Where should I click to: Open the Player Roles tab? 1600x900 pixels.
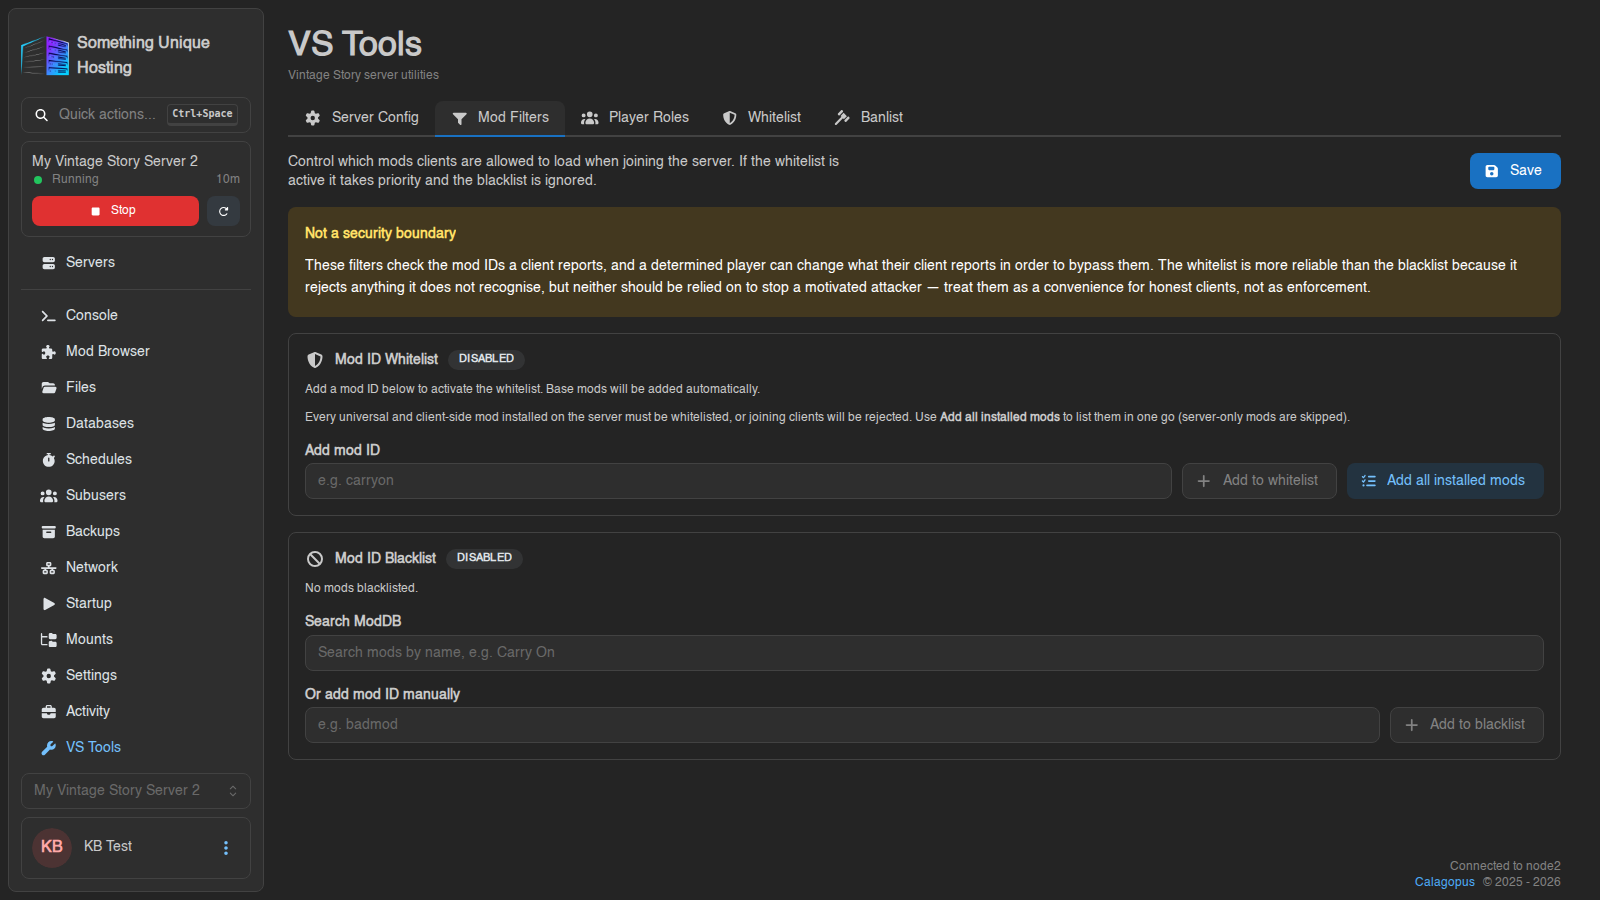635,118
